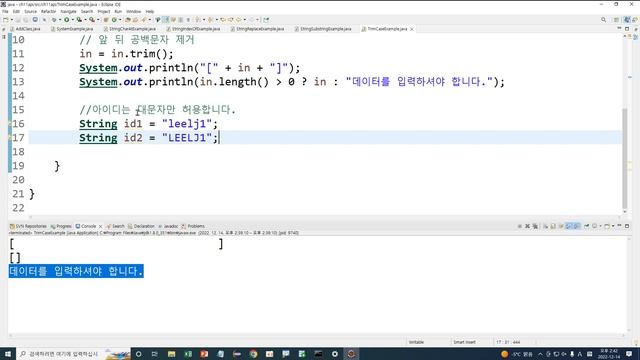Screen dimensions: 640x360
Task: Switch to the Java perspective icon
Action: [627, 20]
